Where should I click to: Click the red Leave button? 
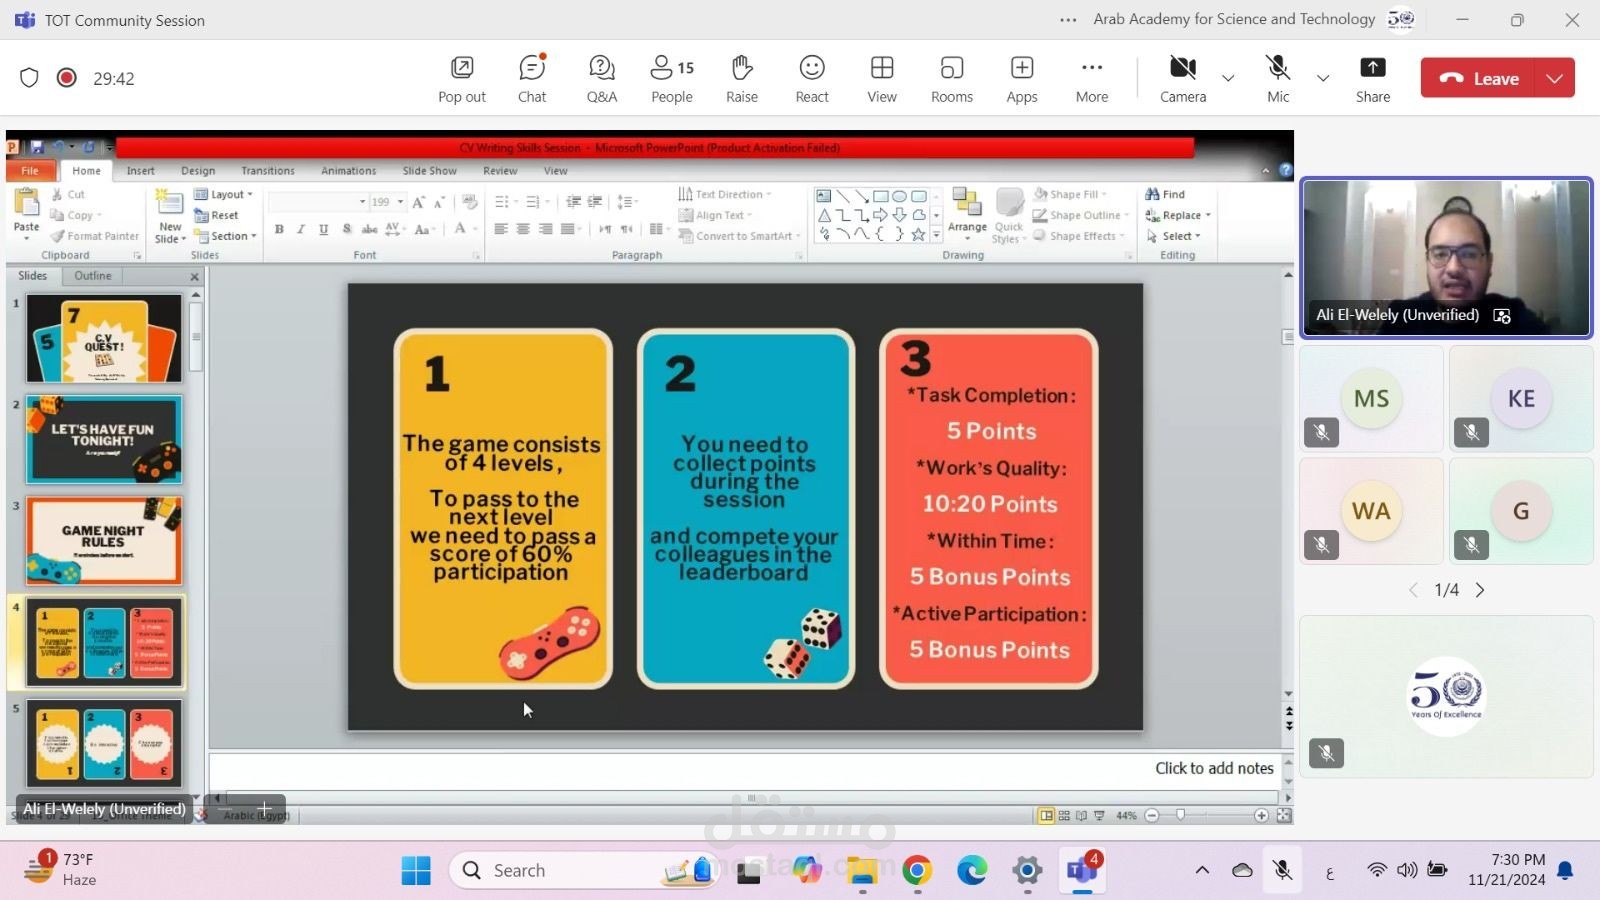click(x=1479, y=78)
